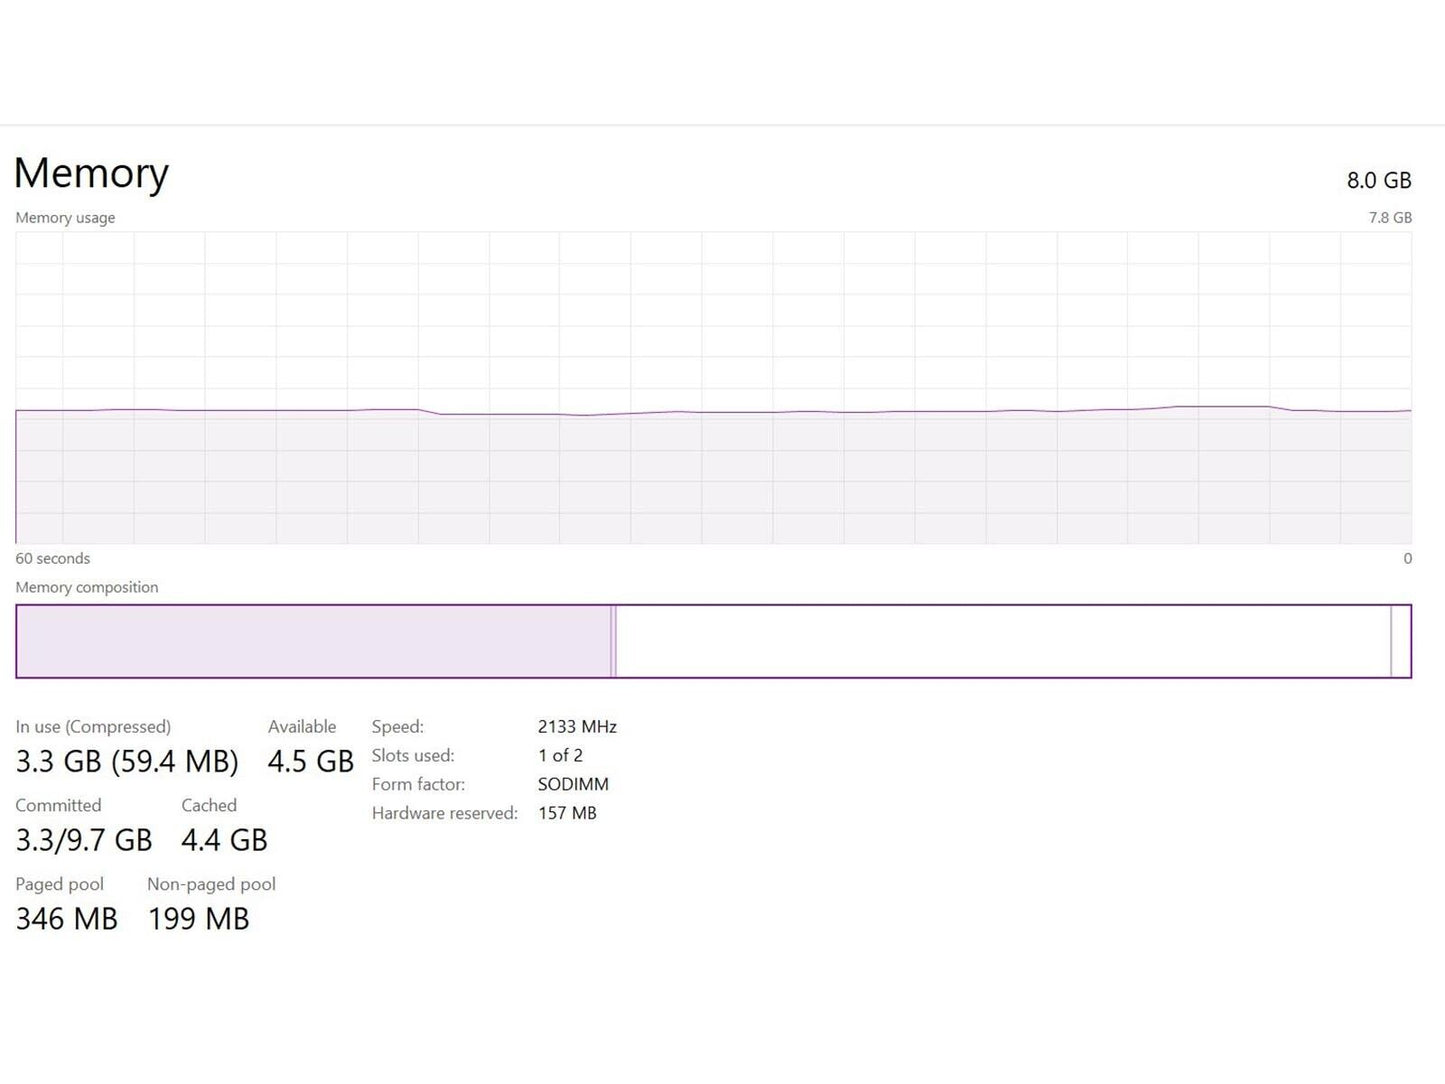Select the Hardware reserved 157 MB value
Screen dimensions: 1445x1084
[x=567, y=814]
